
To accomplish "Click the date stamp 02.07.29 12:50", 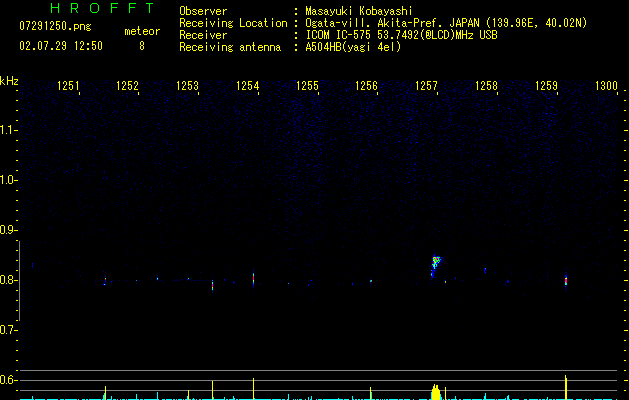I will pos(61,46).
